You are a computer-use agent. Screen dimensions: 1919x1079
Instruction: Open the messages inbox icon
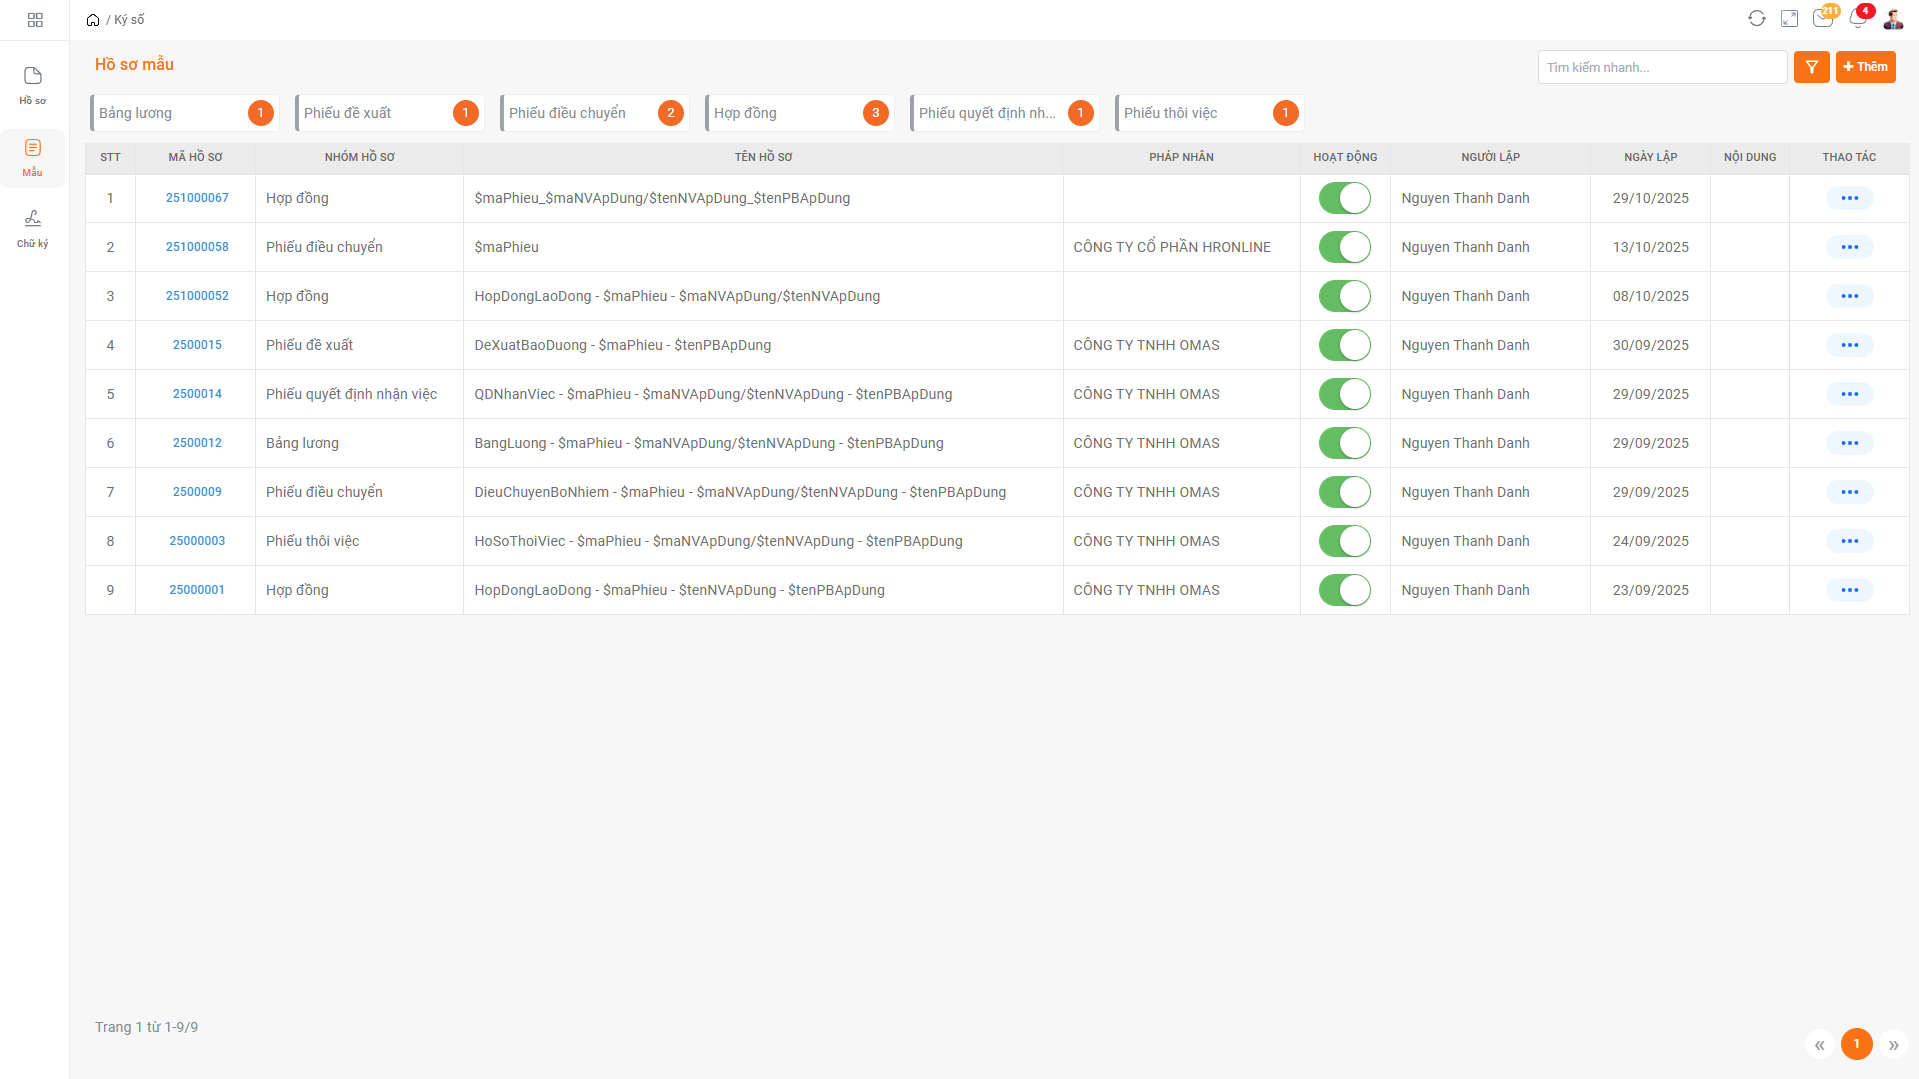[x=1822, y=19]
